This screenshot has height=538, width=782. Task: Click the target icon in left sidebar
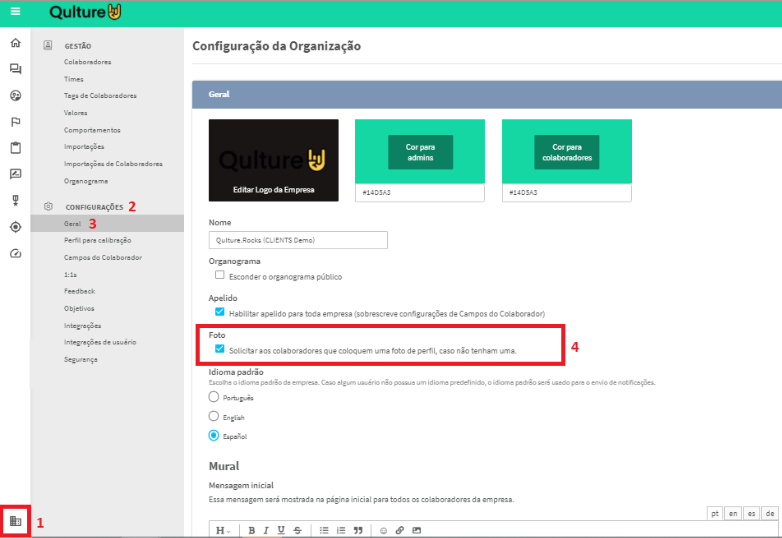[15, 227]
